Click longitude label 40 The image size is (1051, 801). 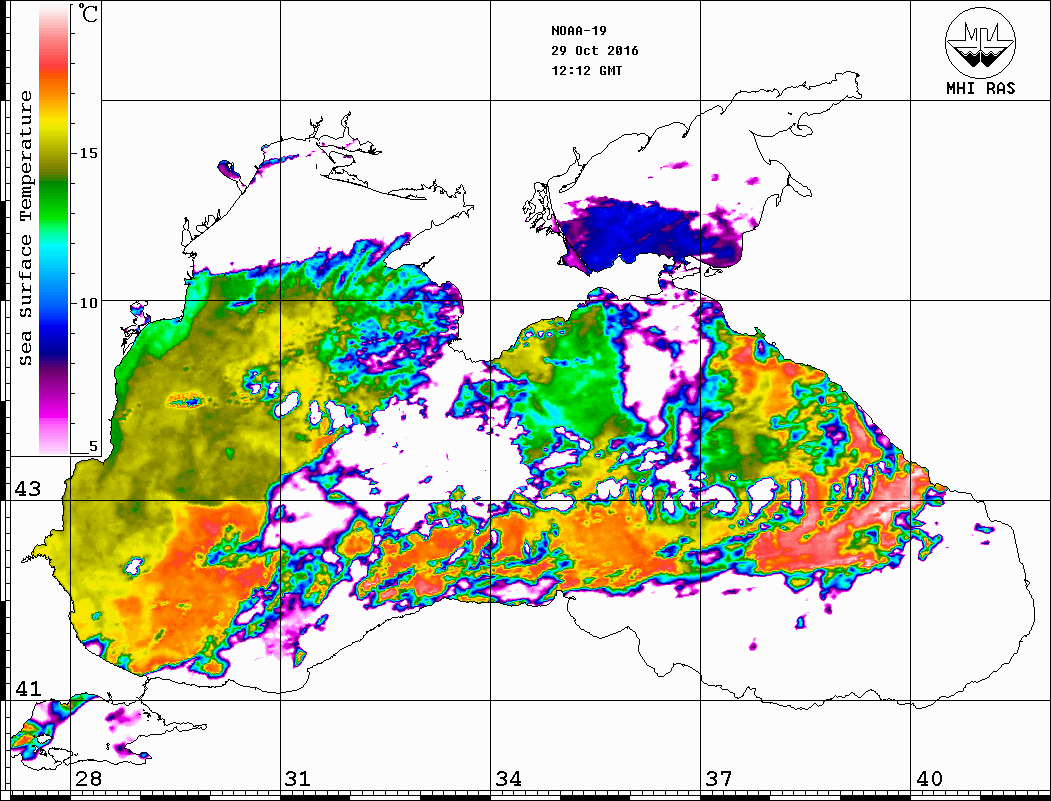coord(929,779)
